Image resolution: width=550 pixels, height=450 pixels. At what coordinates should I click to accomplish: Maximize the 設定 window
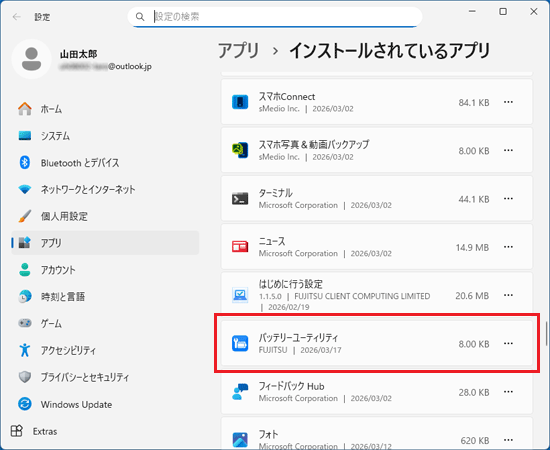pyautogui.click(x=503, y=12)
